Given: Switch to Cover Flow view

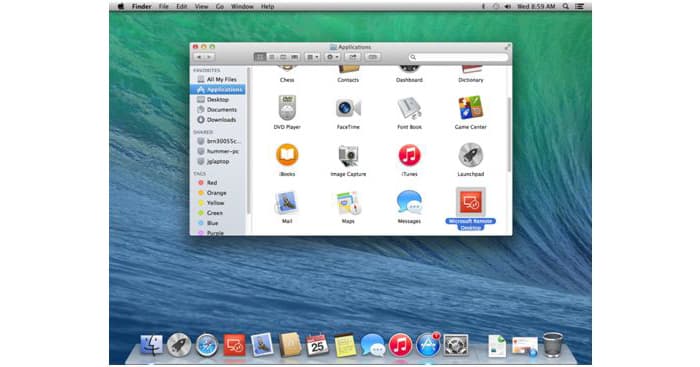Looking at the screenshot, I should 294,57.
